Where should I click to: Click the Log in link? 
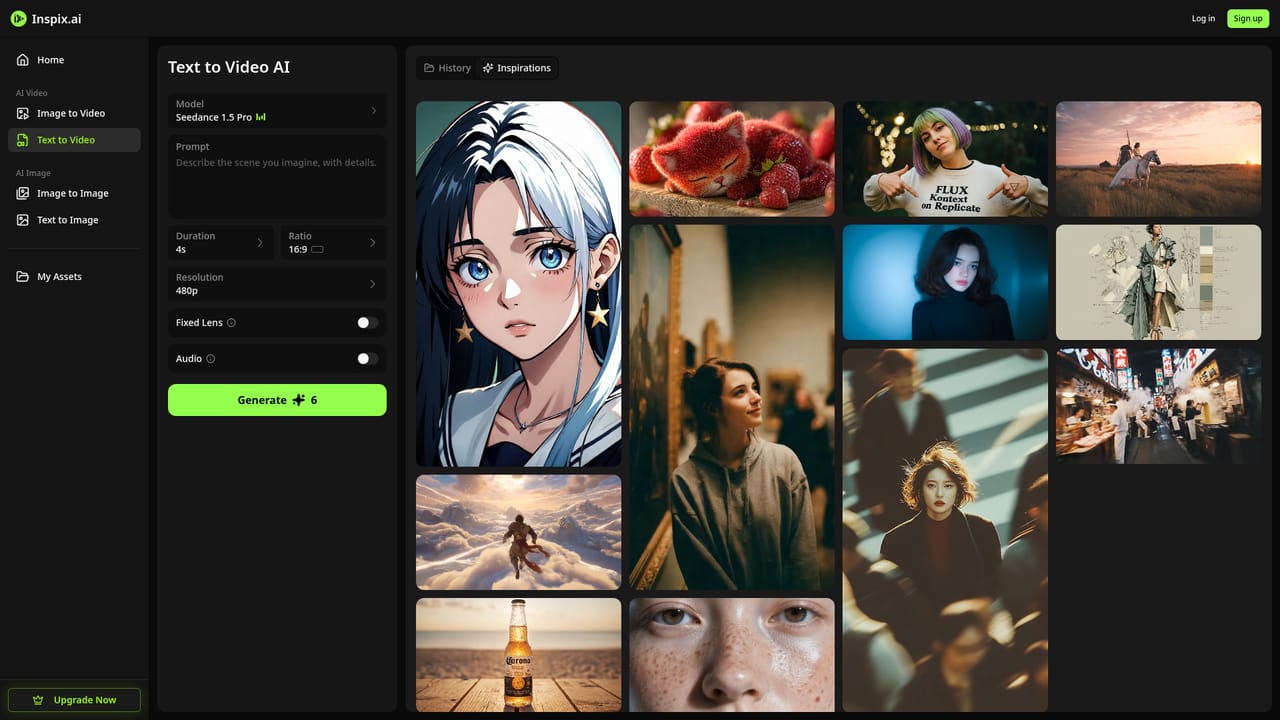tap(1203, 18)
